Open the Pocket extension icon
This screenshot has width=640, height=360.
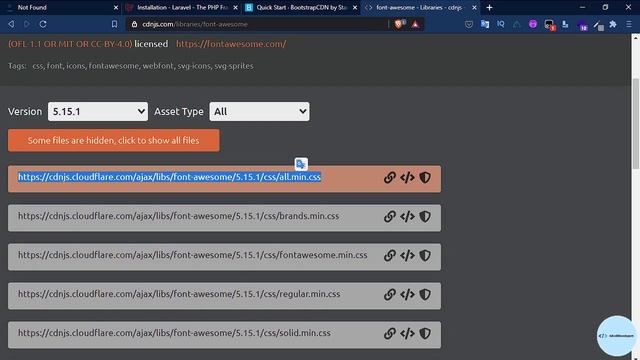point(469,24)
